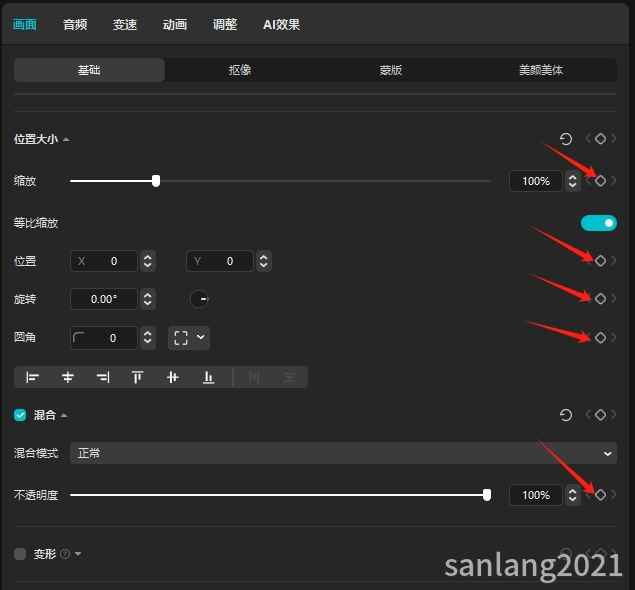Align top icon in alignment bar

click(138, 377)
